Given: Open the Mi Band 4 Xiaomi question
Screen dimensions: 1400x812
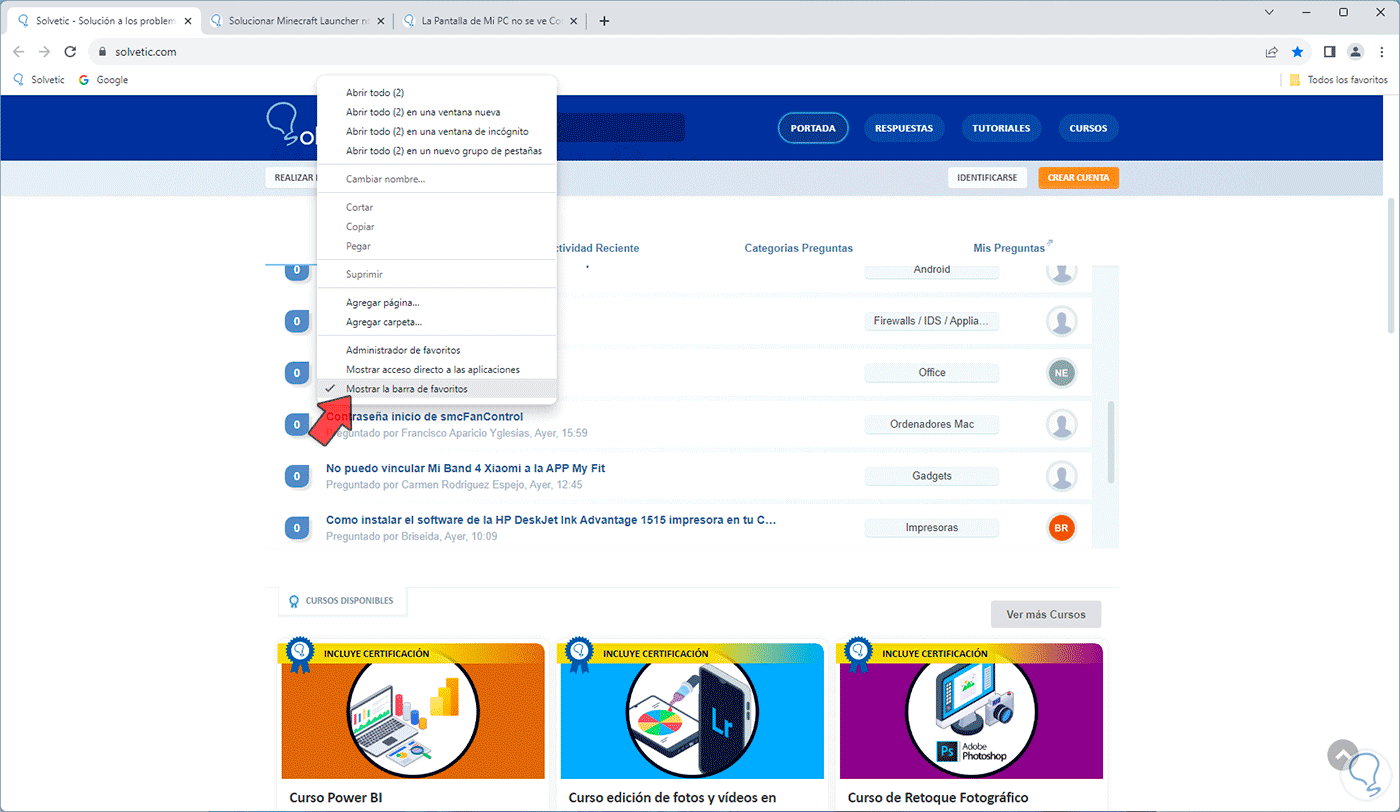Looking at the screenshot, I should pyautogui.click(x=465, y=468).
